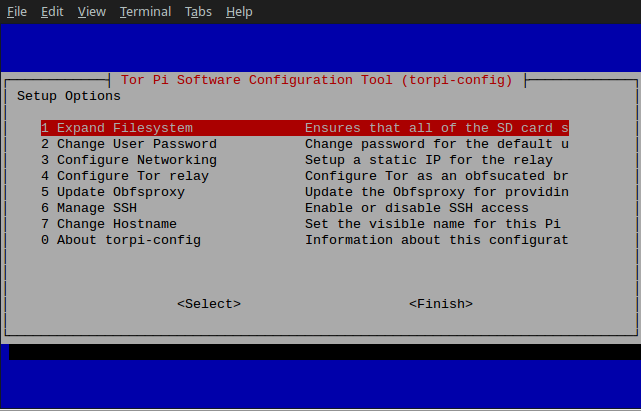Choose option 5 Update Obfsproxy
The image size is (641, 411).
click(305, 192)
